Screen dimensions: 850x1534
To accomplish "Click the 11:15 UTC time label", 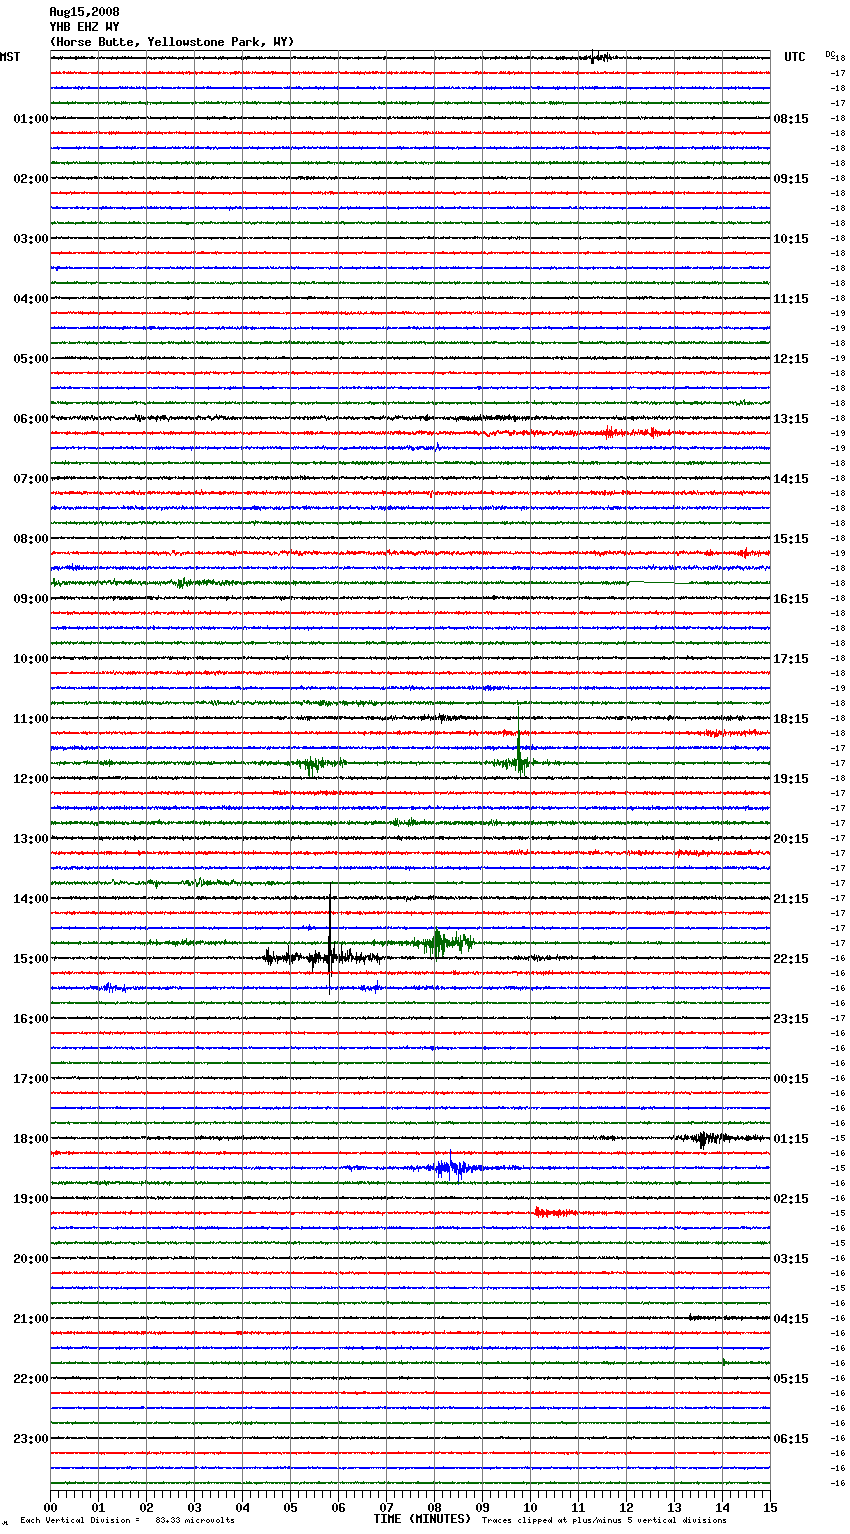I will 791,299.
